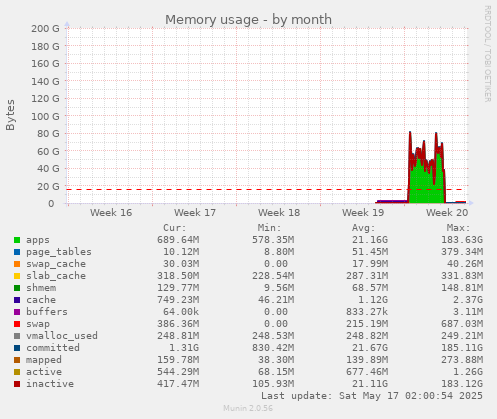The width and height of the screenshot is (497, 419).
Task: Click the page_tables blue legend swatch
Action: point(17,252)
